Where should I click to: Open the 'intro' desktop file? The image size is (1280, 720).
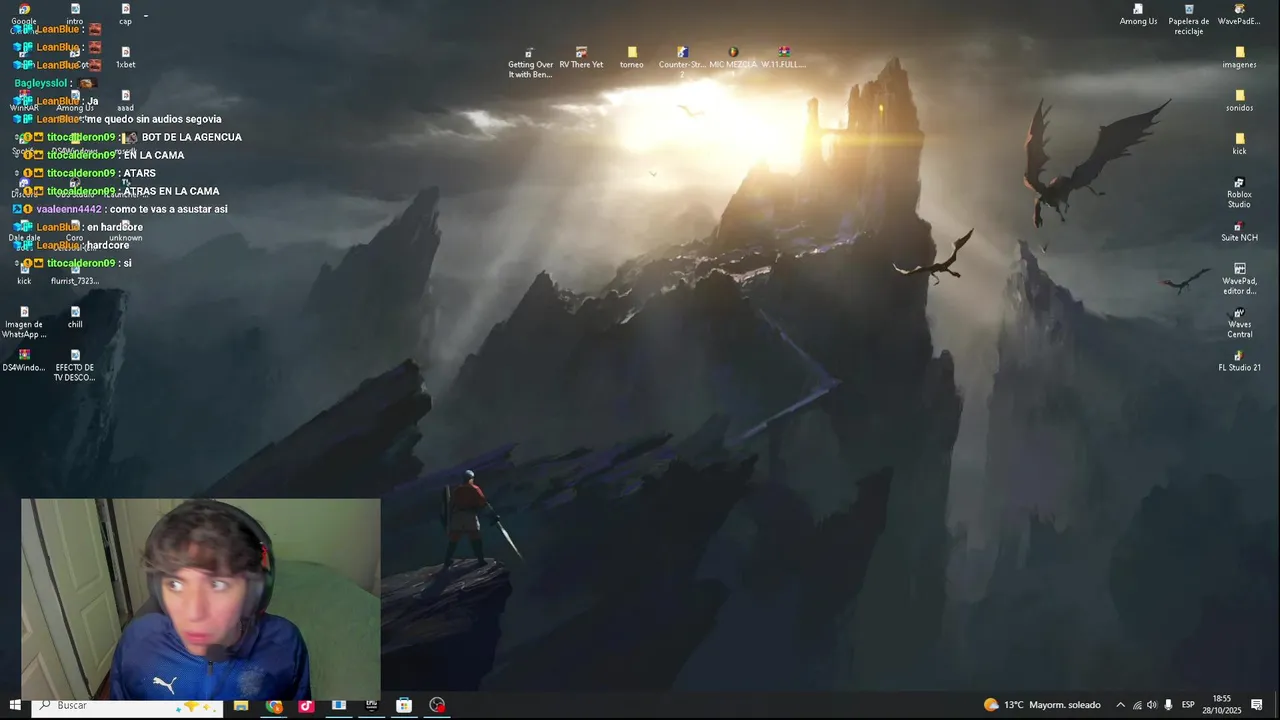coord(75,14)
